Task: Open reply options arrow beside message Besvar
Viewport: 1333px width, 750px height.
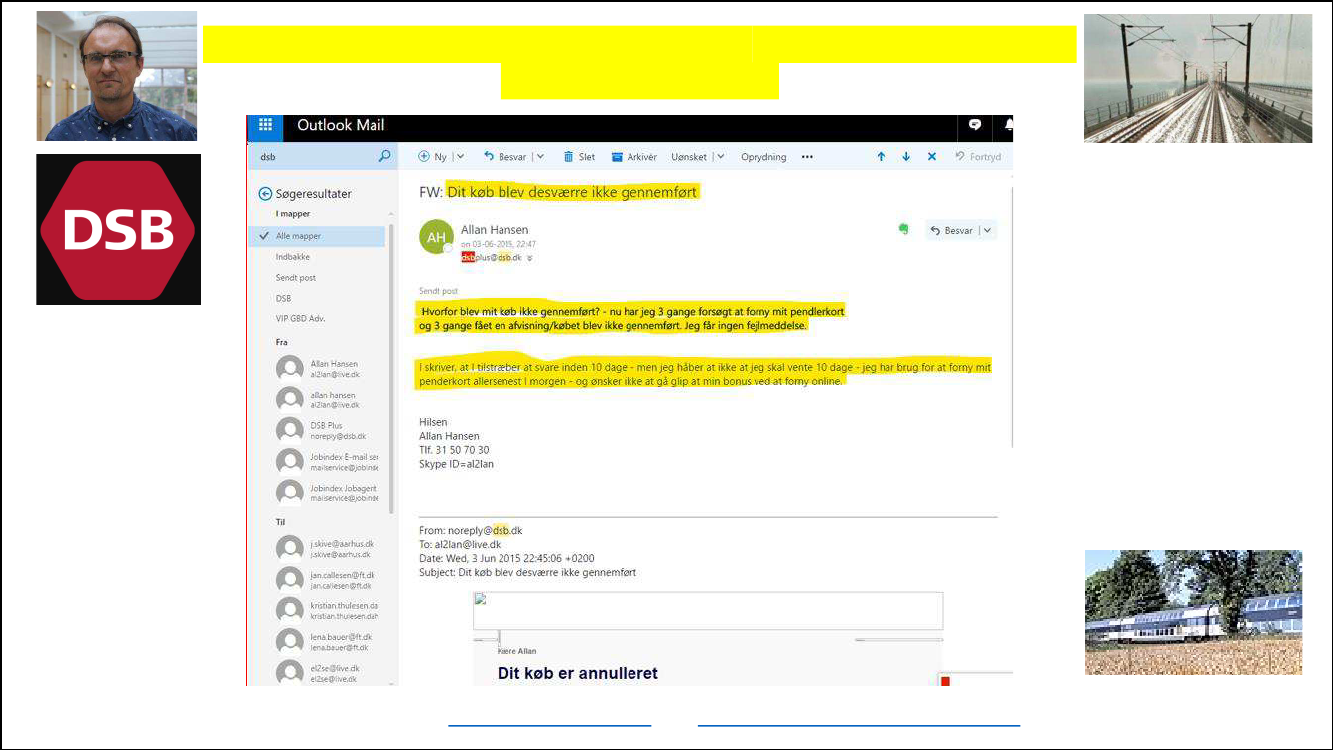Action: pyautogui.click(x=988, y=230)
